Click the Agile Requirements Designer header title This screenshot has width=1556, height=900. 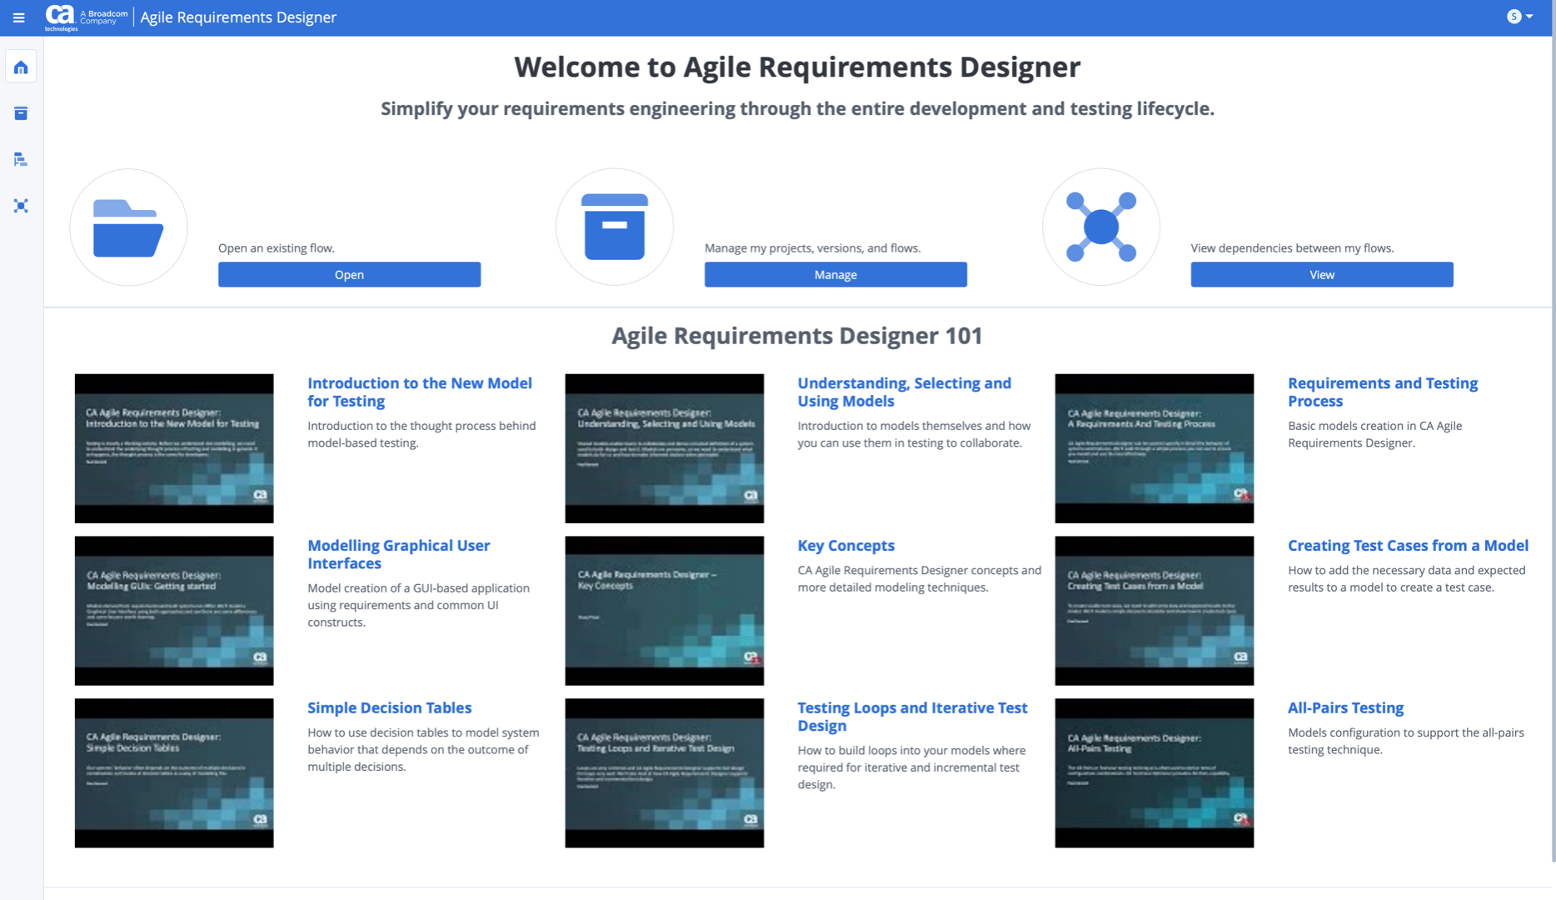point(238,16)
